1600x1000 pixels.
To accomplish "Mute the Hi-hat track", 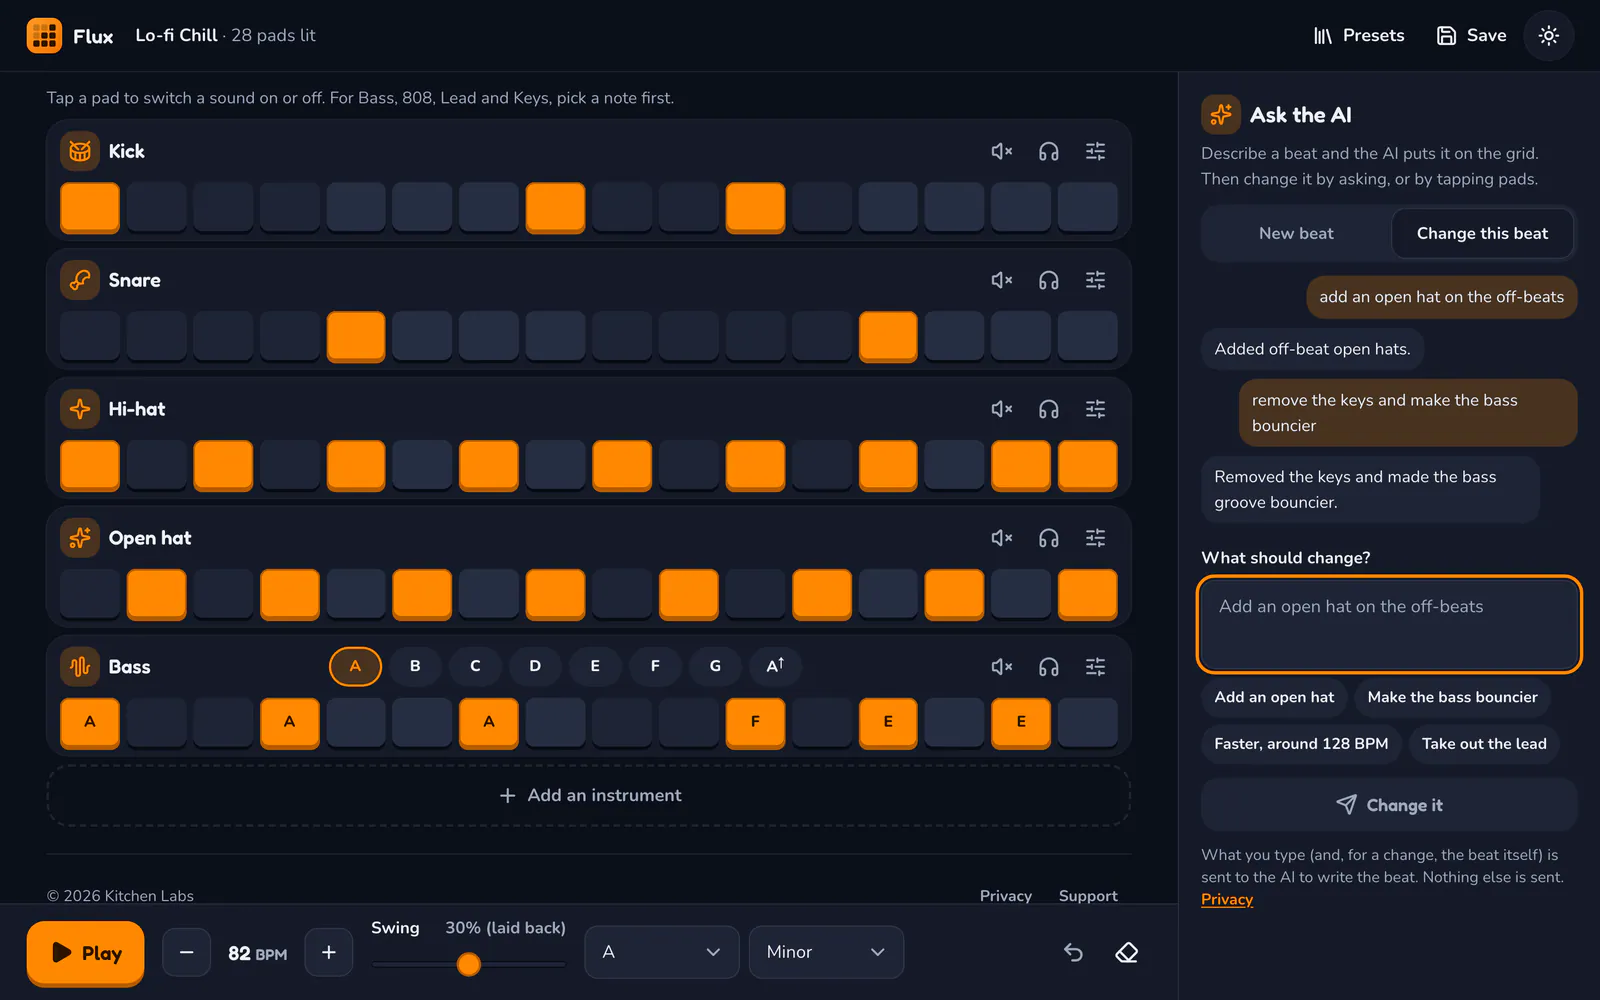I will click(x=1001, y=409).
